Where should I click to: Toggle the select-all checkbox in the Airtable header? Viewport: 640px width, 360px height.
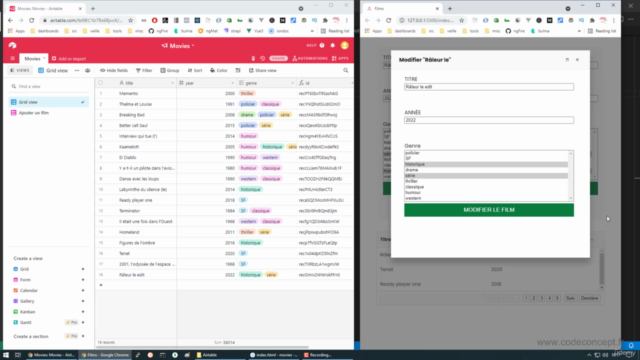(100, 83)
